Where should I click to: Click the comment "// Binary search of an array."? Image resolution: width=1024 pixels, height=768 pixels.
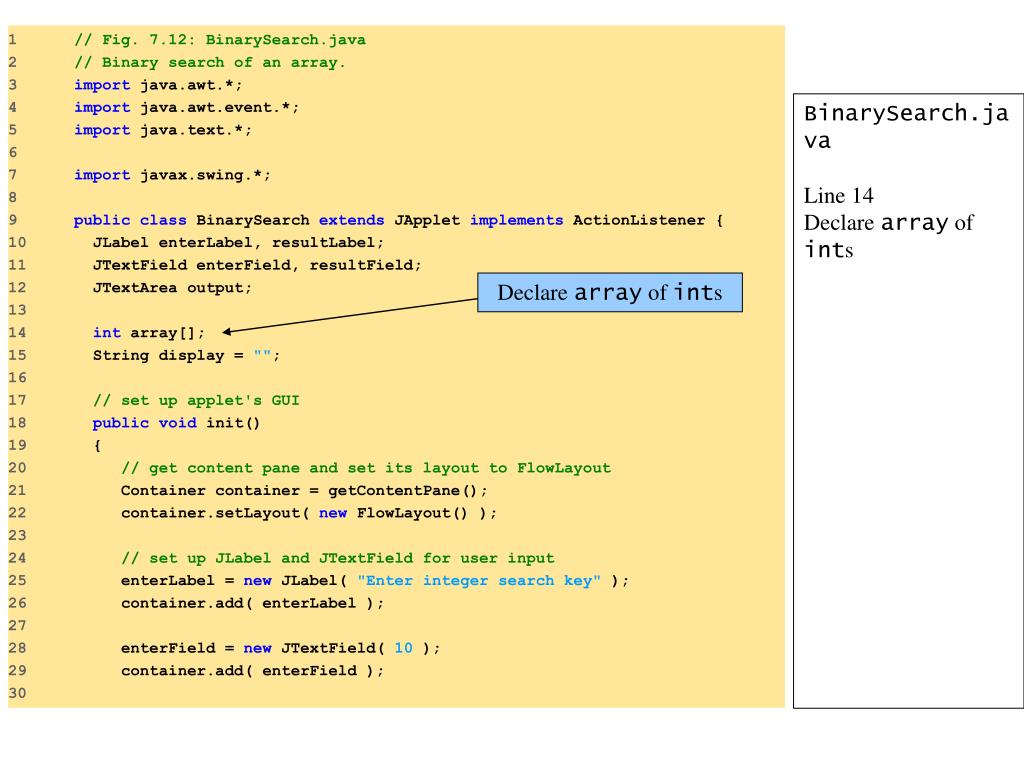210,63
